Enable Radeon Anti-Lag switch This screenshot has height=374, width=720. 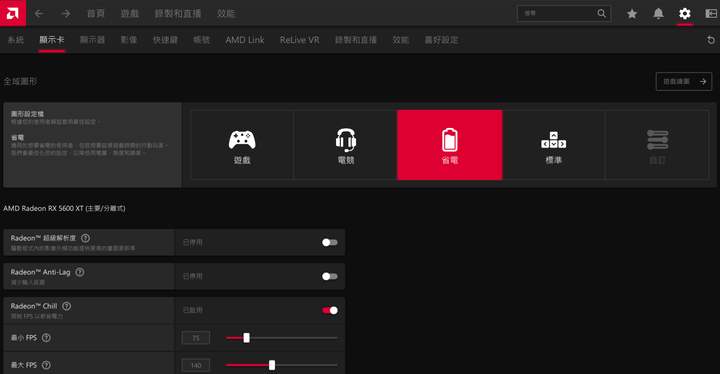point(330,276)
